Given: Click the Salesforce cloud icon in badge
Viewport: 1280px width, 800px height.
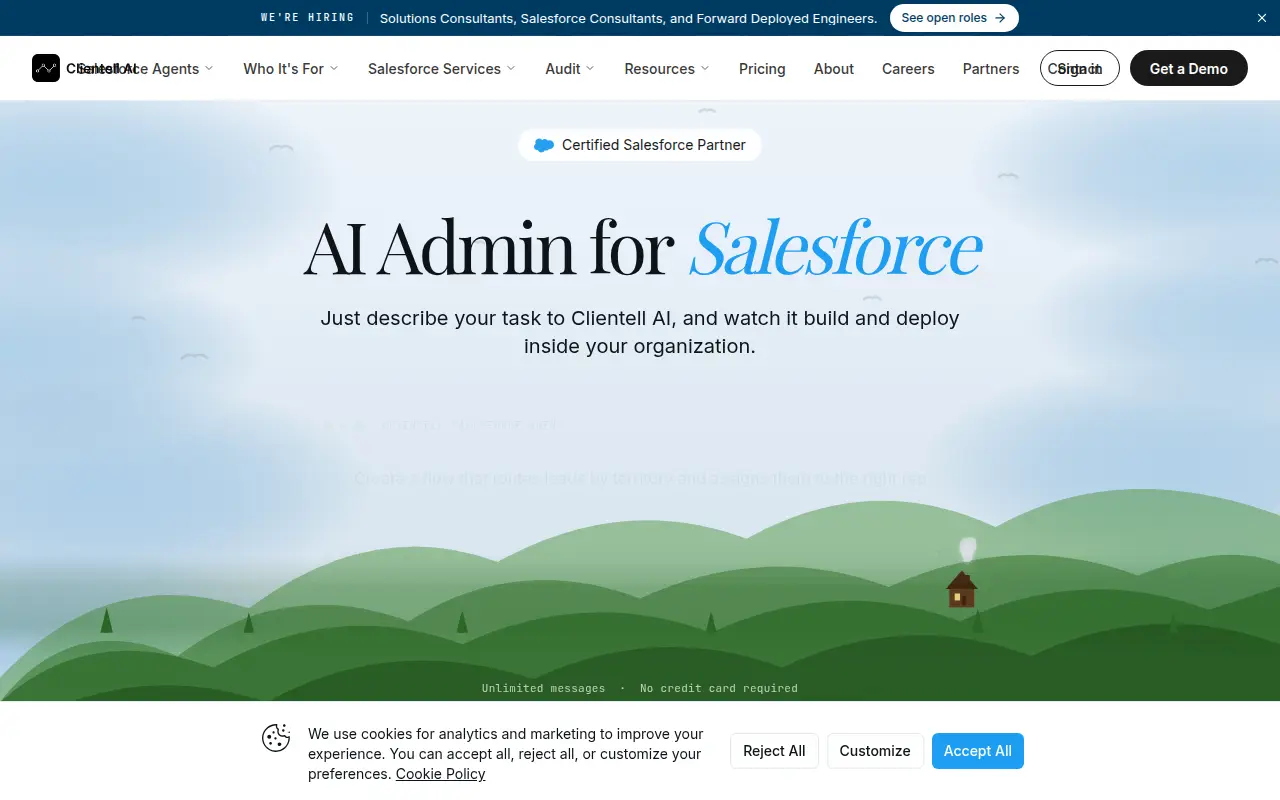Looking at the screenshot, I should 544,145.
